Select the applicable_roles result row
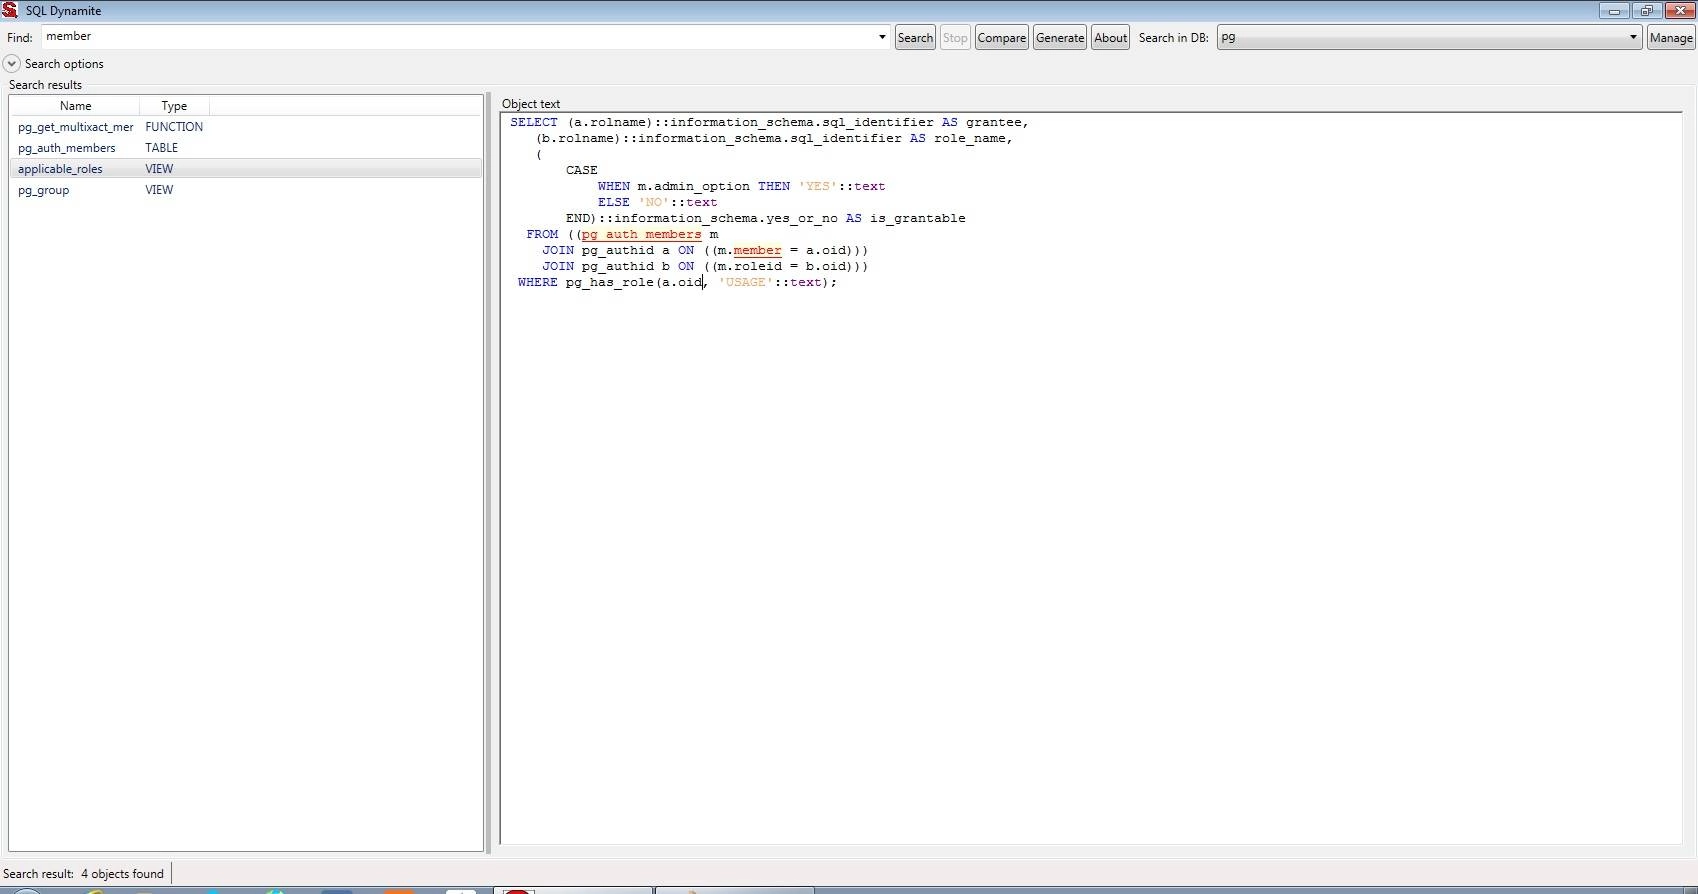The image size is (1698, 894). (x=246, y=169)
